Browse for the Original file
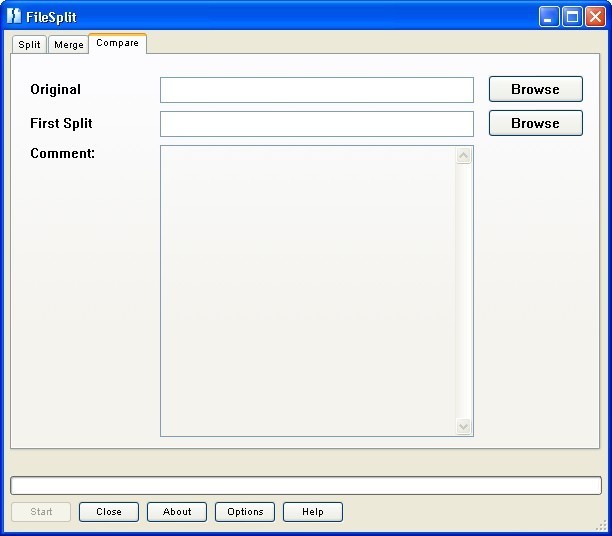This screenshot has width=612, height=536. click(x=536, y=89)
